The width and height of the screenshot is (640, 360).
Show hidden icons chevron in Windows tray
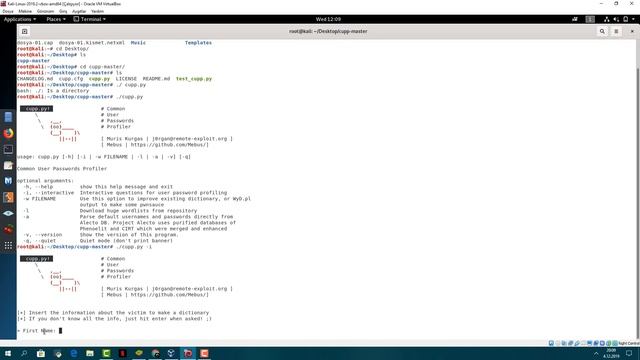pos(596,353)
